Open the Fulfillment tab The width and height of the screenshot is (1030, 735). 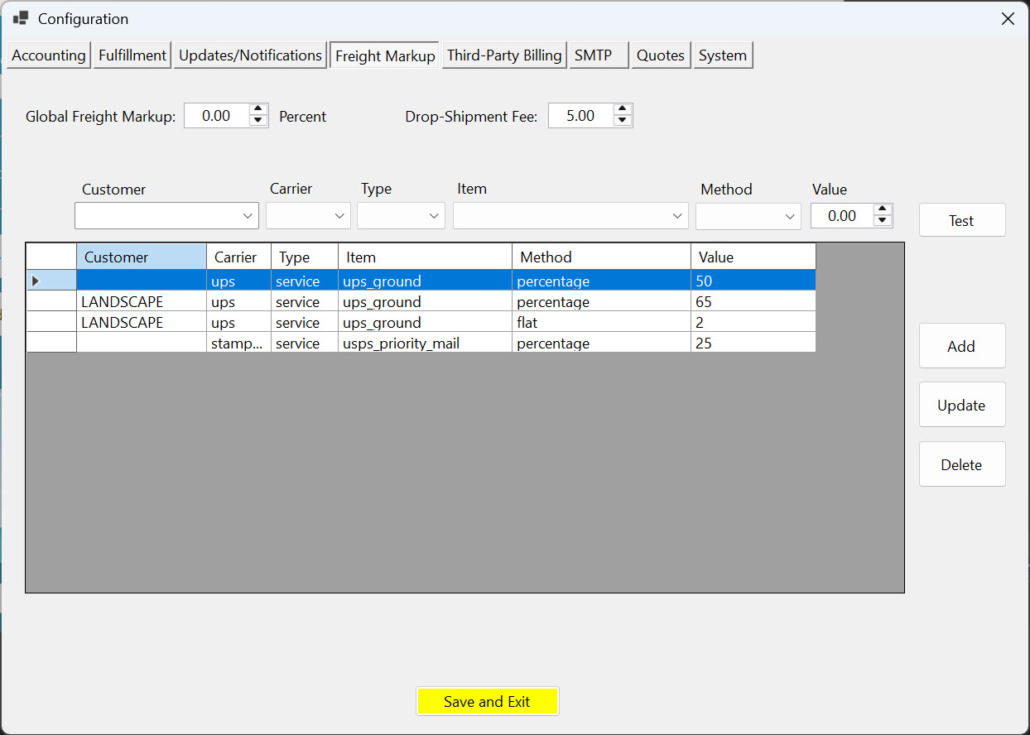132,55
